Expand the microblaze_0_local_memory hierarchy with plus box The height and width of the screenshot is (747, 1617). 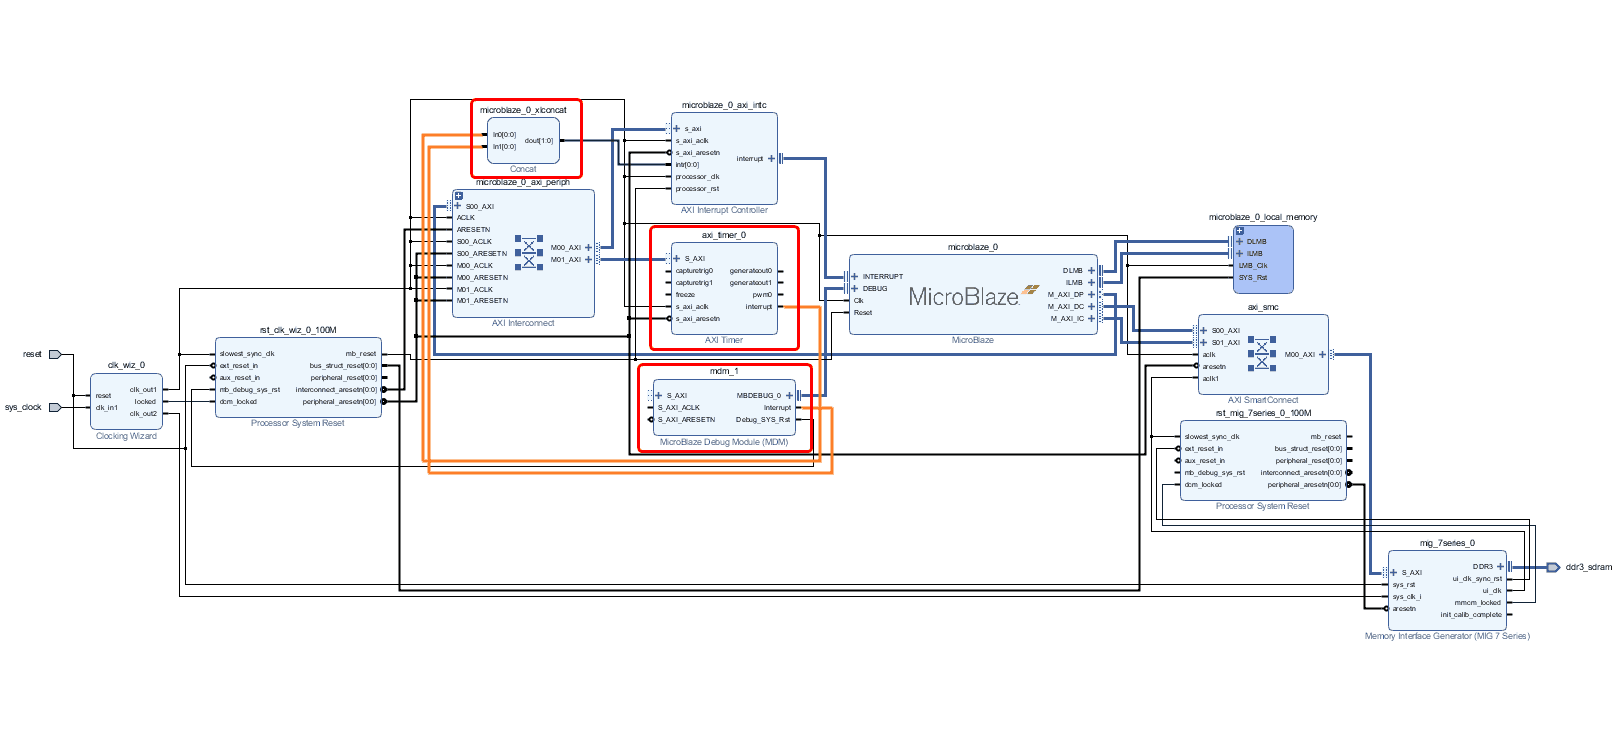pos(1239,231)
